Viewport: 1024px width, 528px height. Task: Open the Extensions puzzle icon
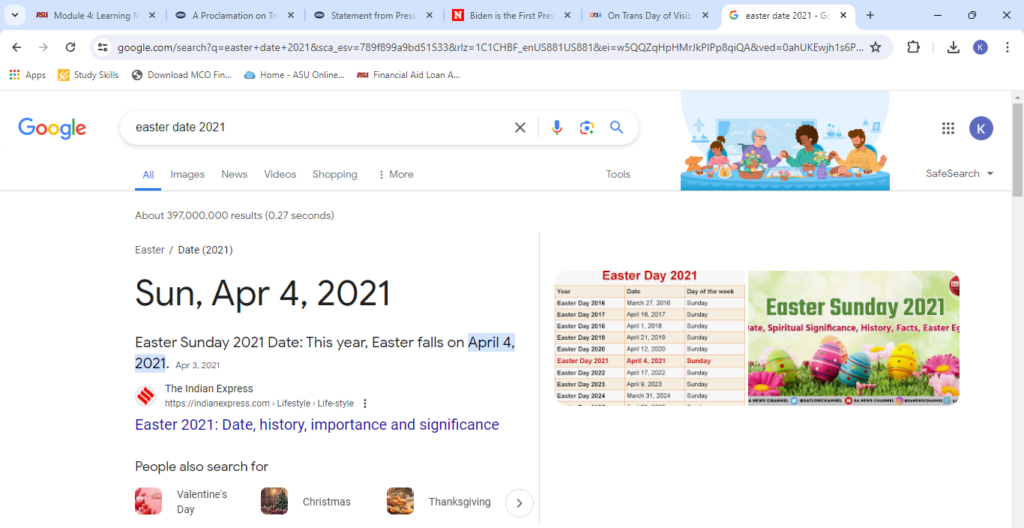click(913, 47)
